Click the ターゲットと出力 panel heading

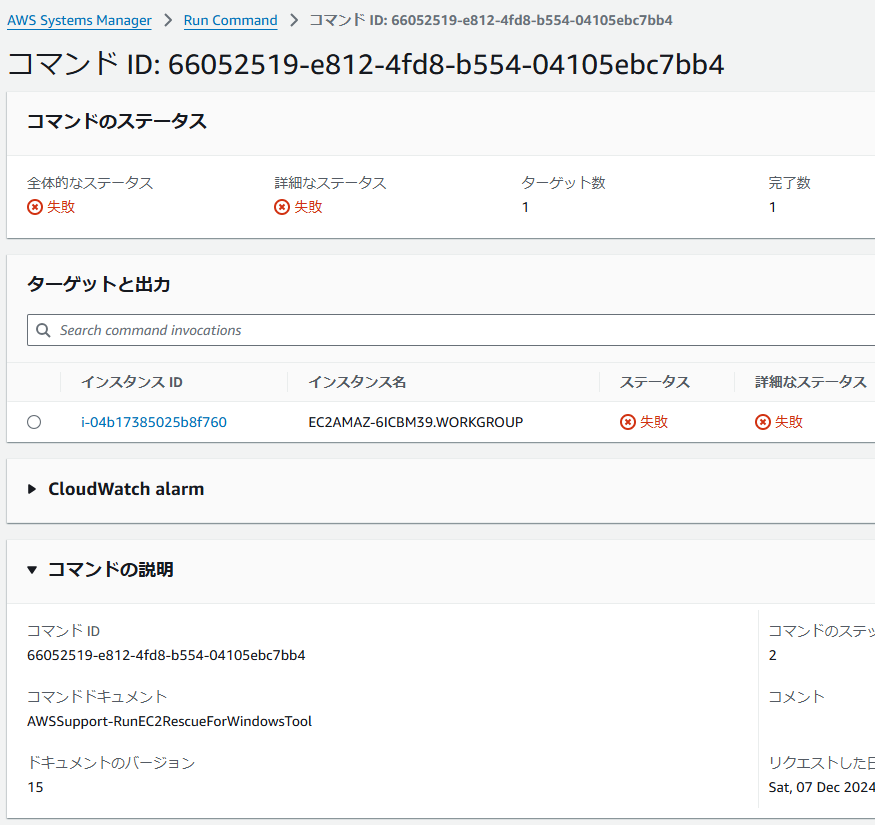99,285
